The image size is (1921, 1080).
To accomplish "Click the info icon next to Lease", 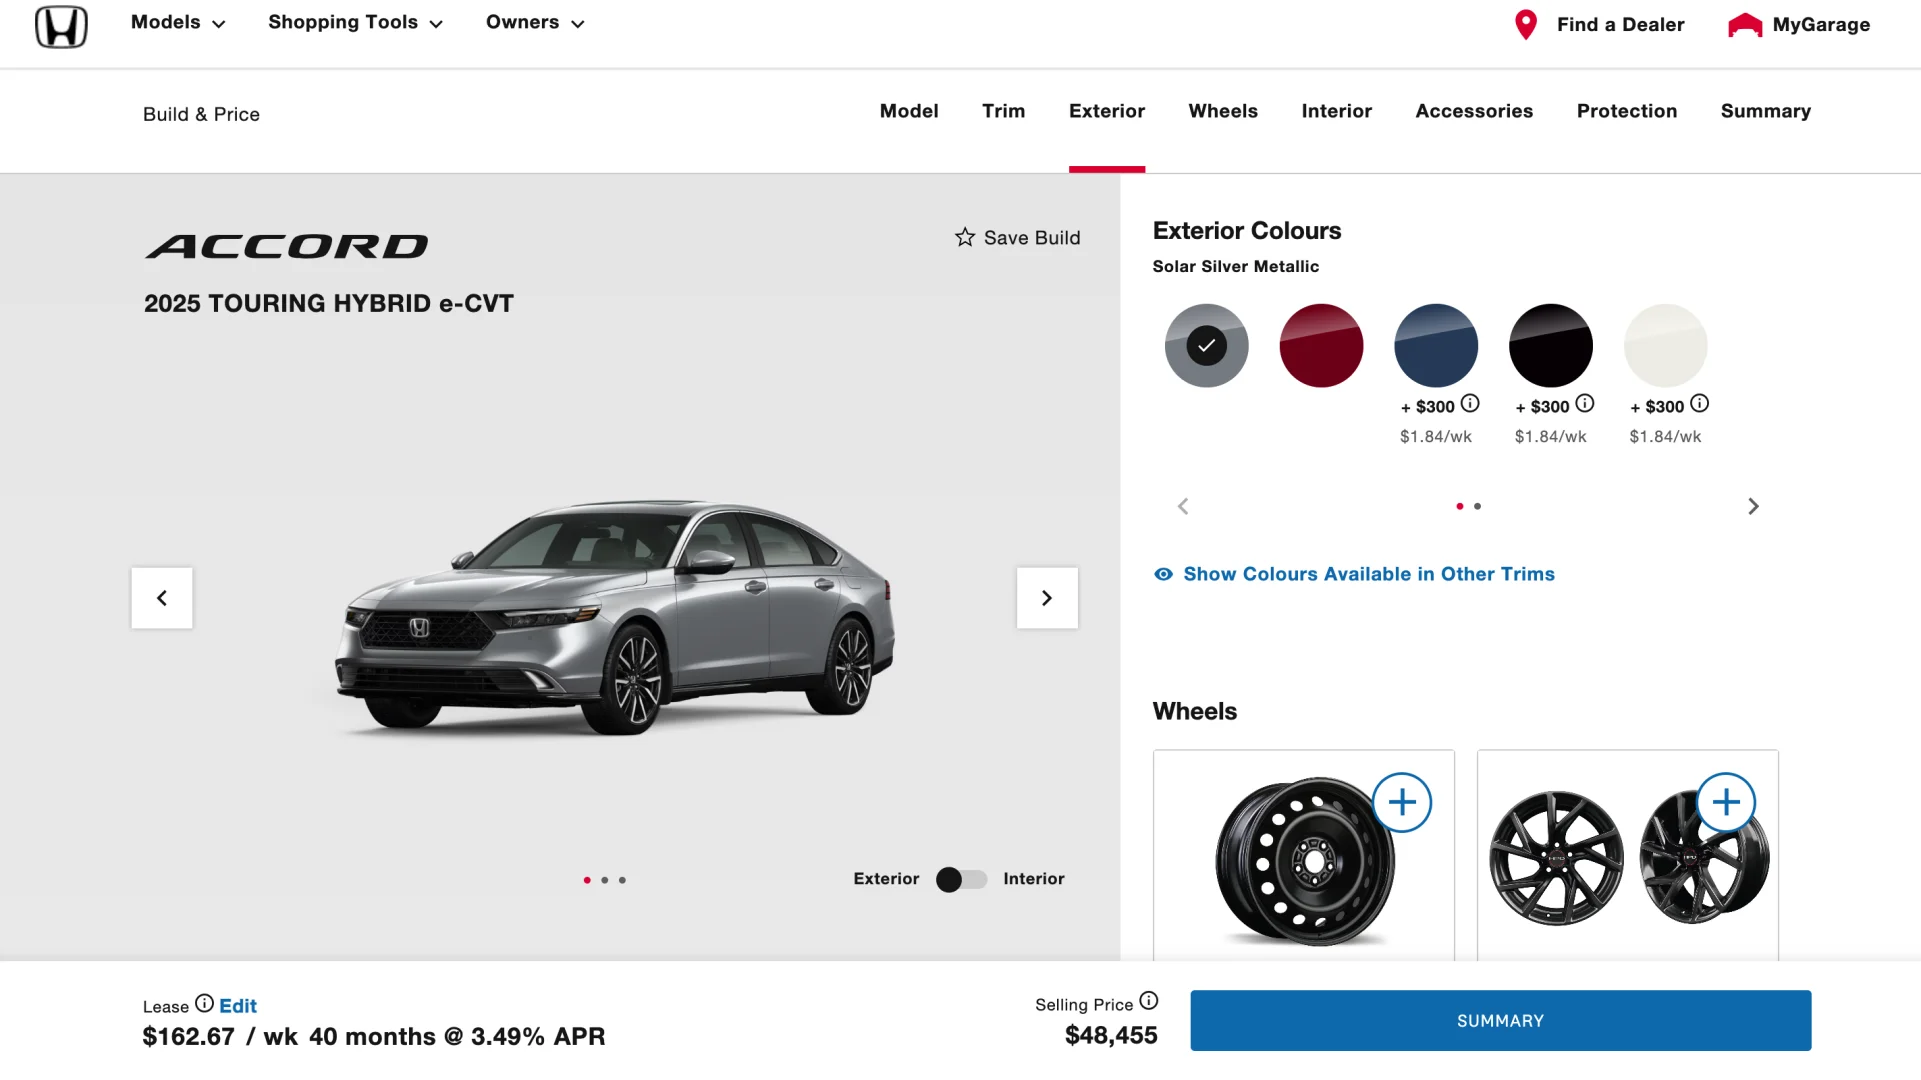I will (204, 1003).
